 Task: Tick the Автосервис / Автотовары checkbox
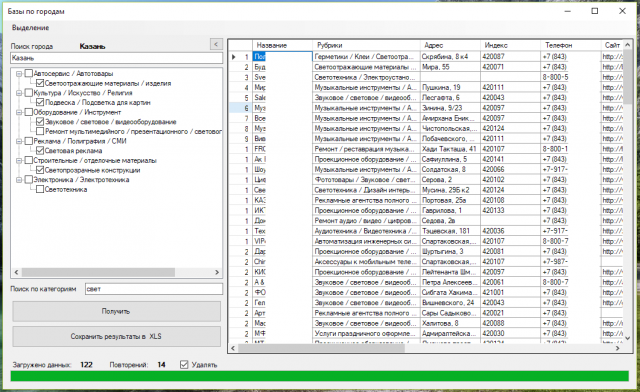click(29, 74)
